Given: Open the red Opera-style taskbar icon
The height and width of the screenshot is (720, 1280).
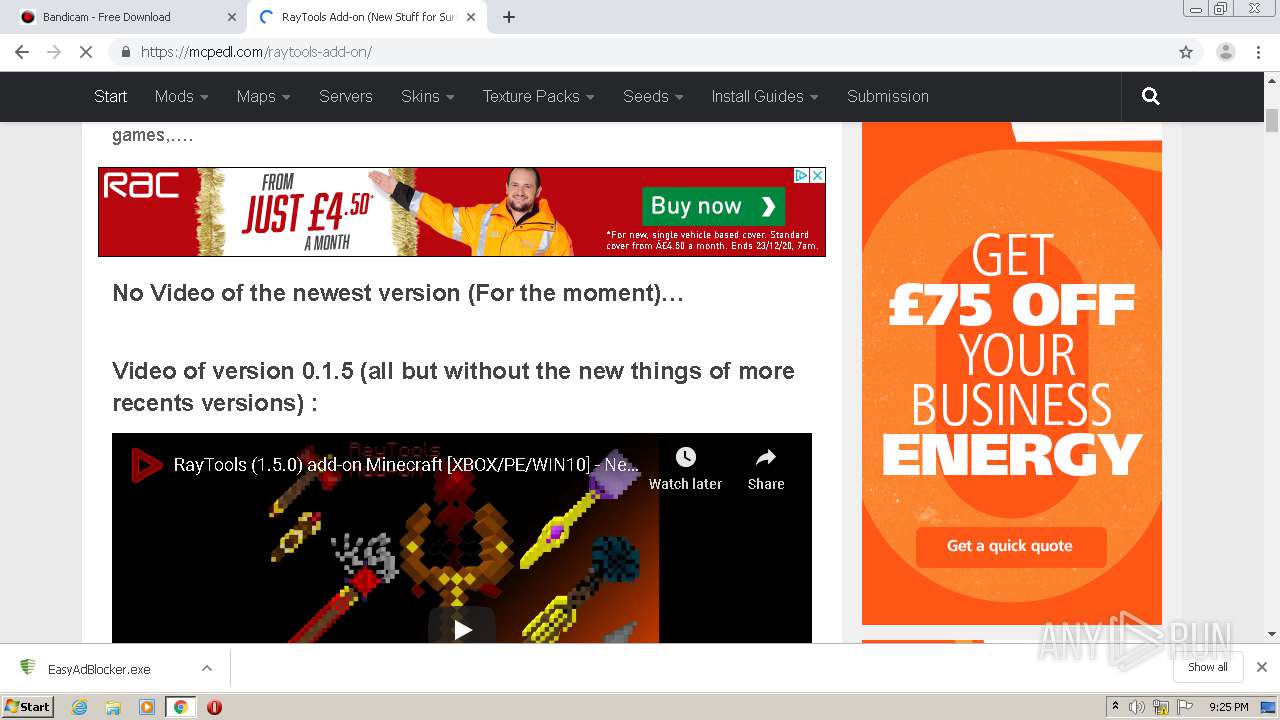Looking at the screenshot, I should click(x=214, y=707).
